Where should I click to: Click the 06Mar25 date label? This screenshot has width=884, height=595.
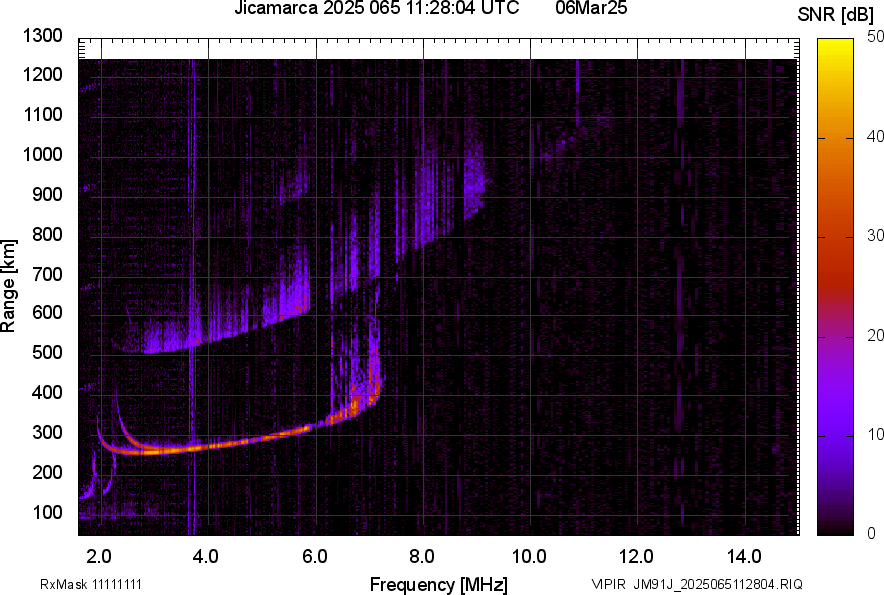pos(591,9)
